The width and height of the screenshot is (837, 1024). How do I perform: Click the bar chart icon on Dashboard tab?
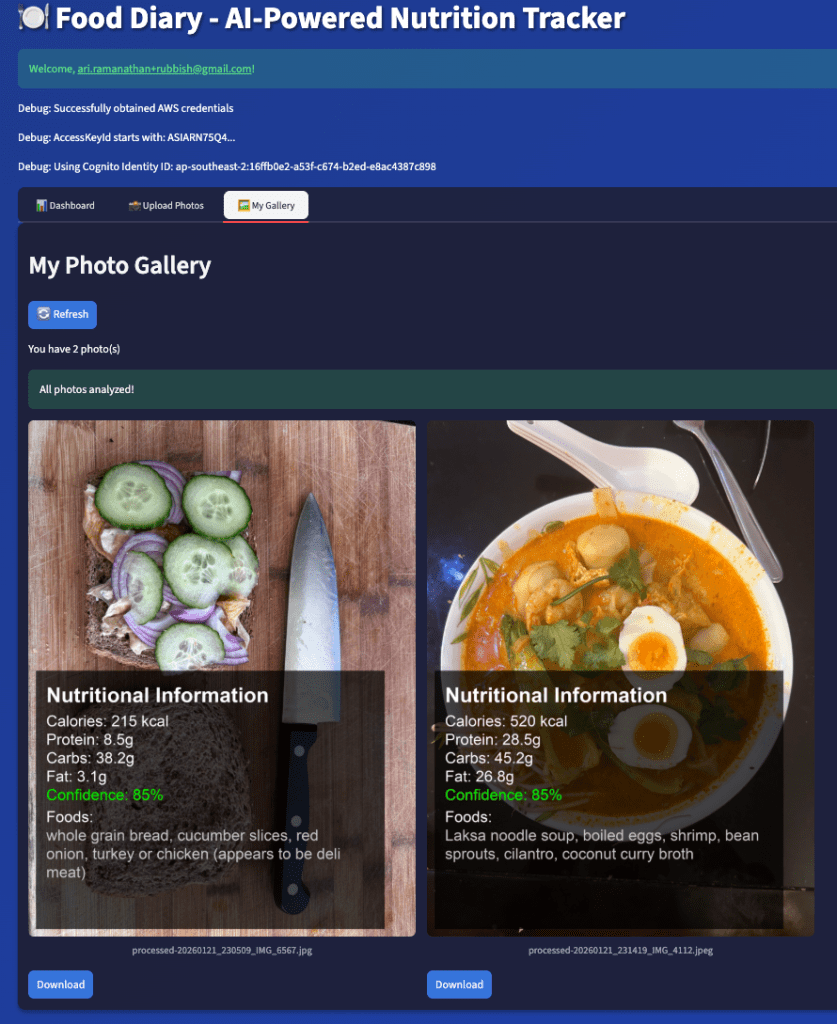pos(41,205)
